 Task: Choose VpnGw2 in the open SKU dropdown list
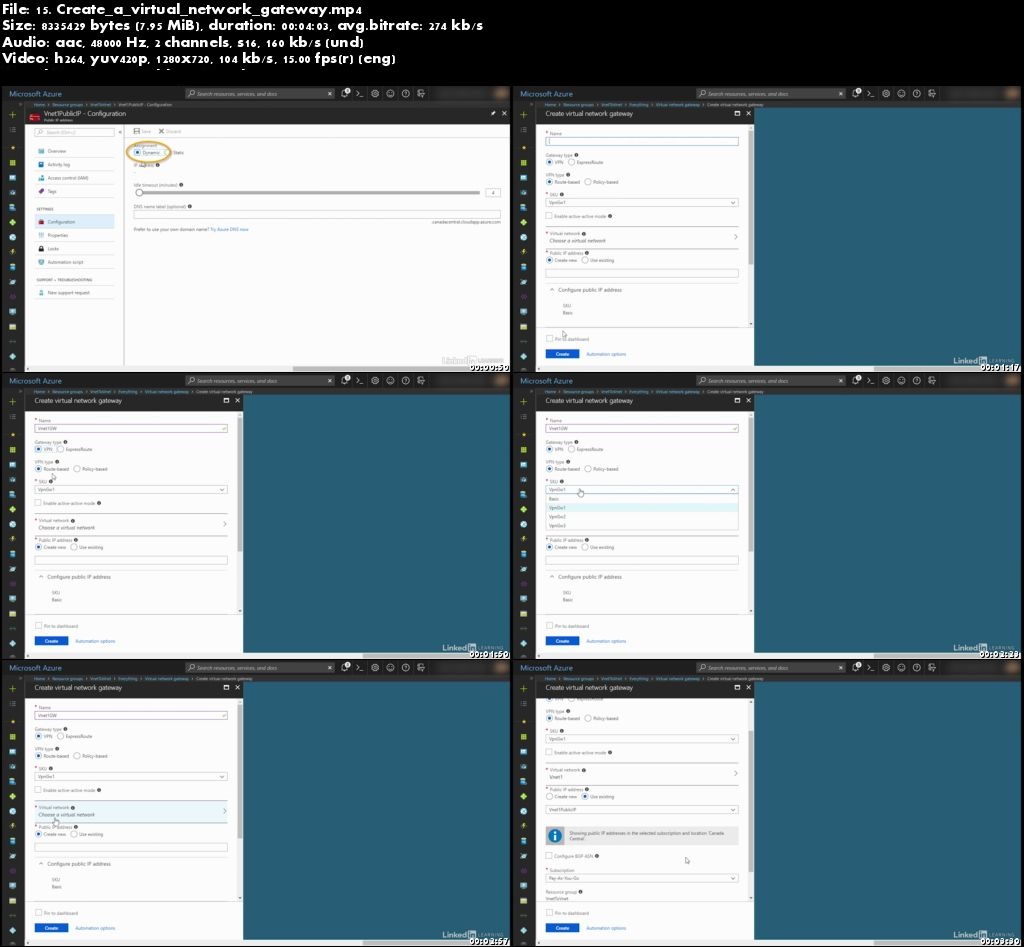[x=642, y=517]
